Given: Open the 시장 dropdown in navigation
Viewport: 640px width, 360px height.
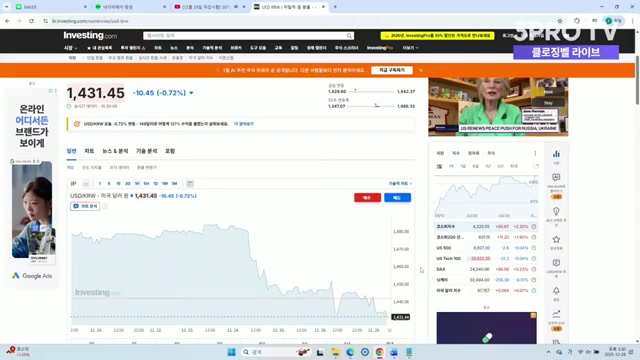Looking at the screenshot, I should click(70, 48).
